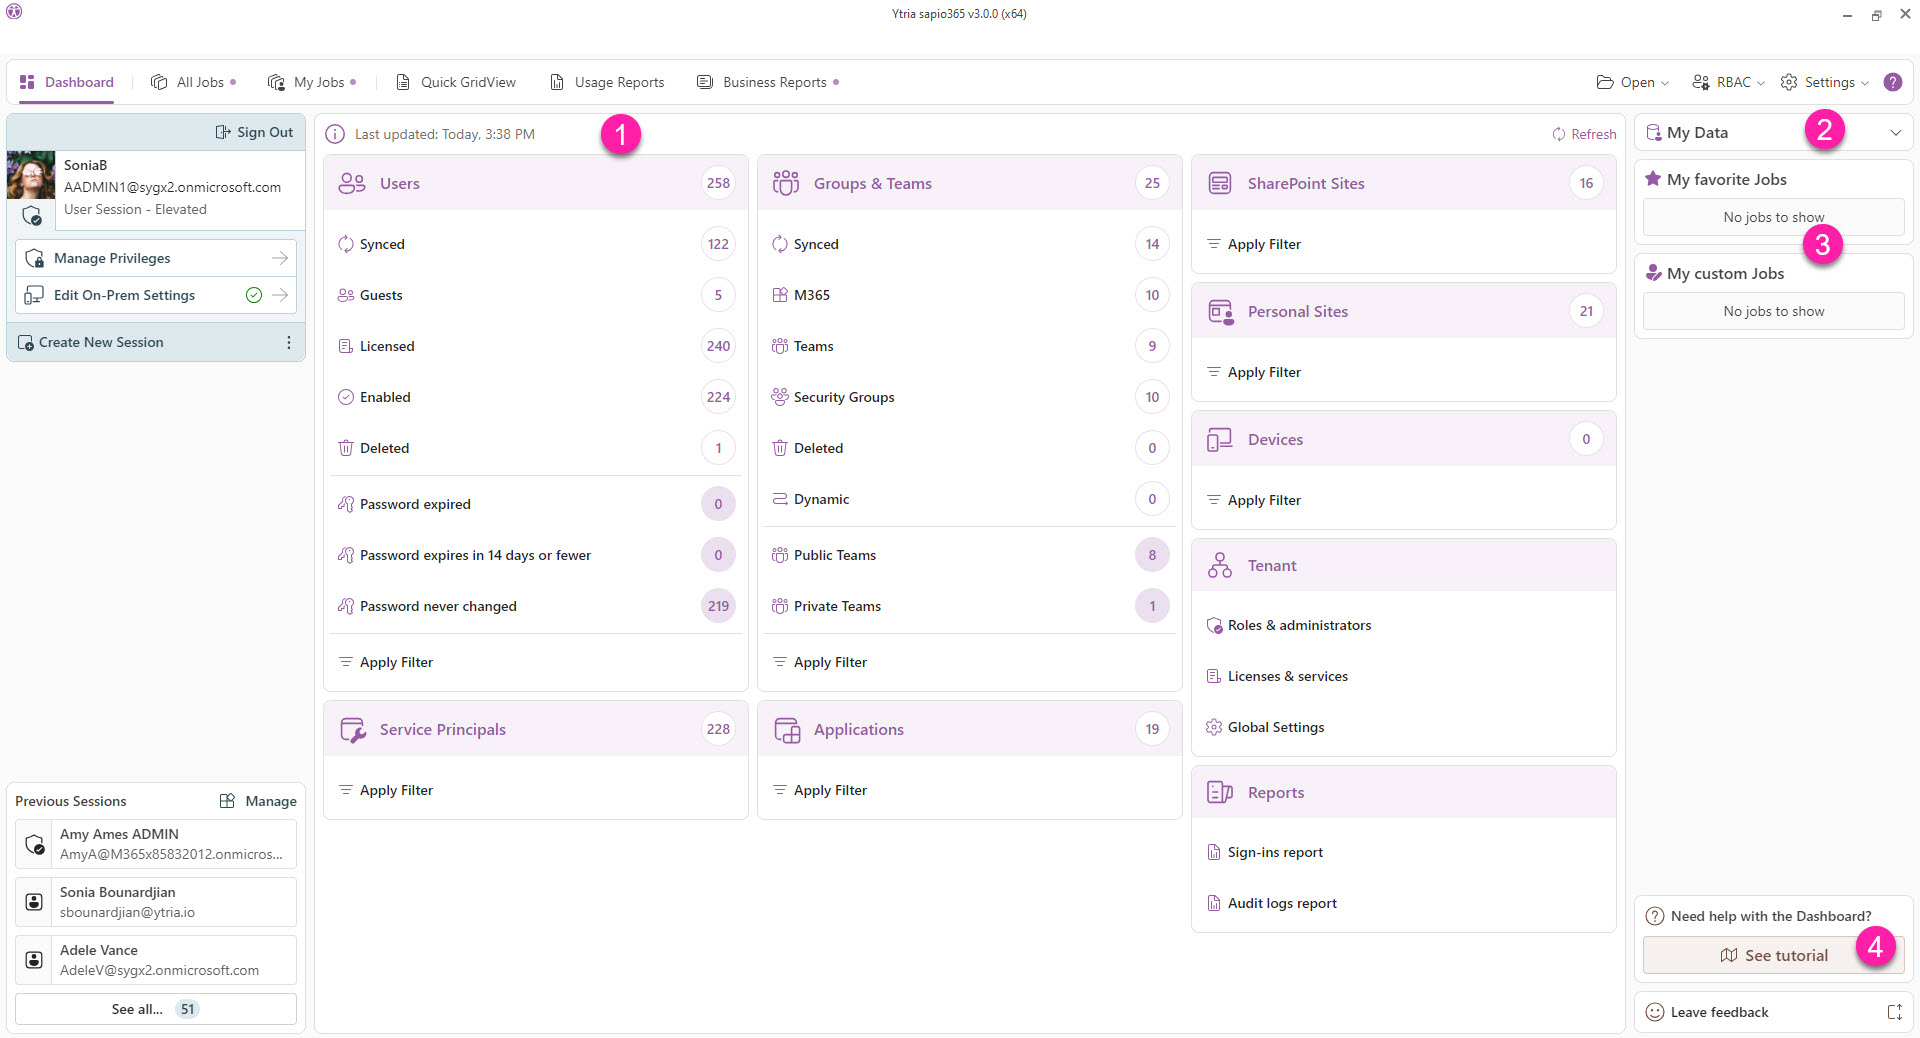Open the Open dropdown menu
1920x1038 pixels.
[1633, 82]
